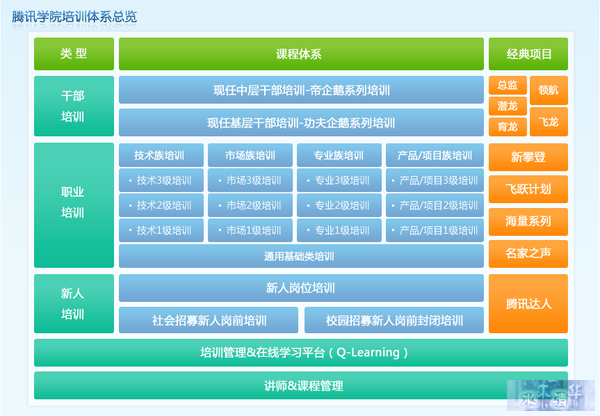The width and height of the screenshot is (600, 416).
Task: Click the 名家之声 project box
Action: point(528,254)
